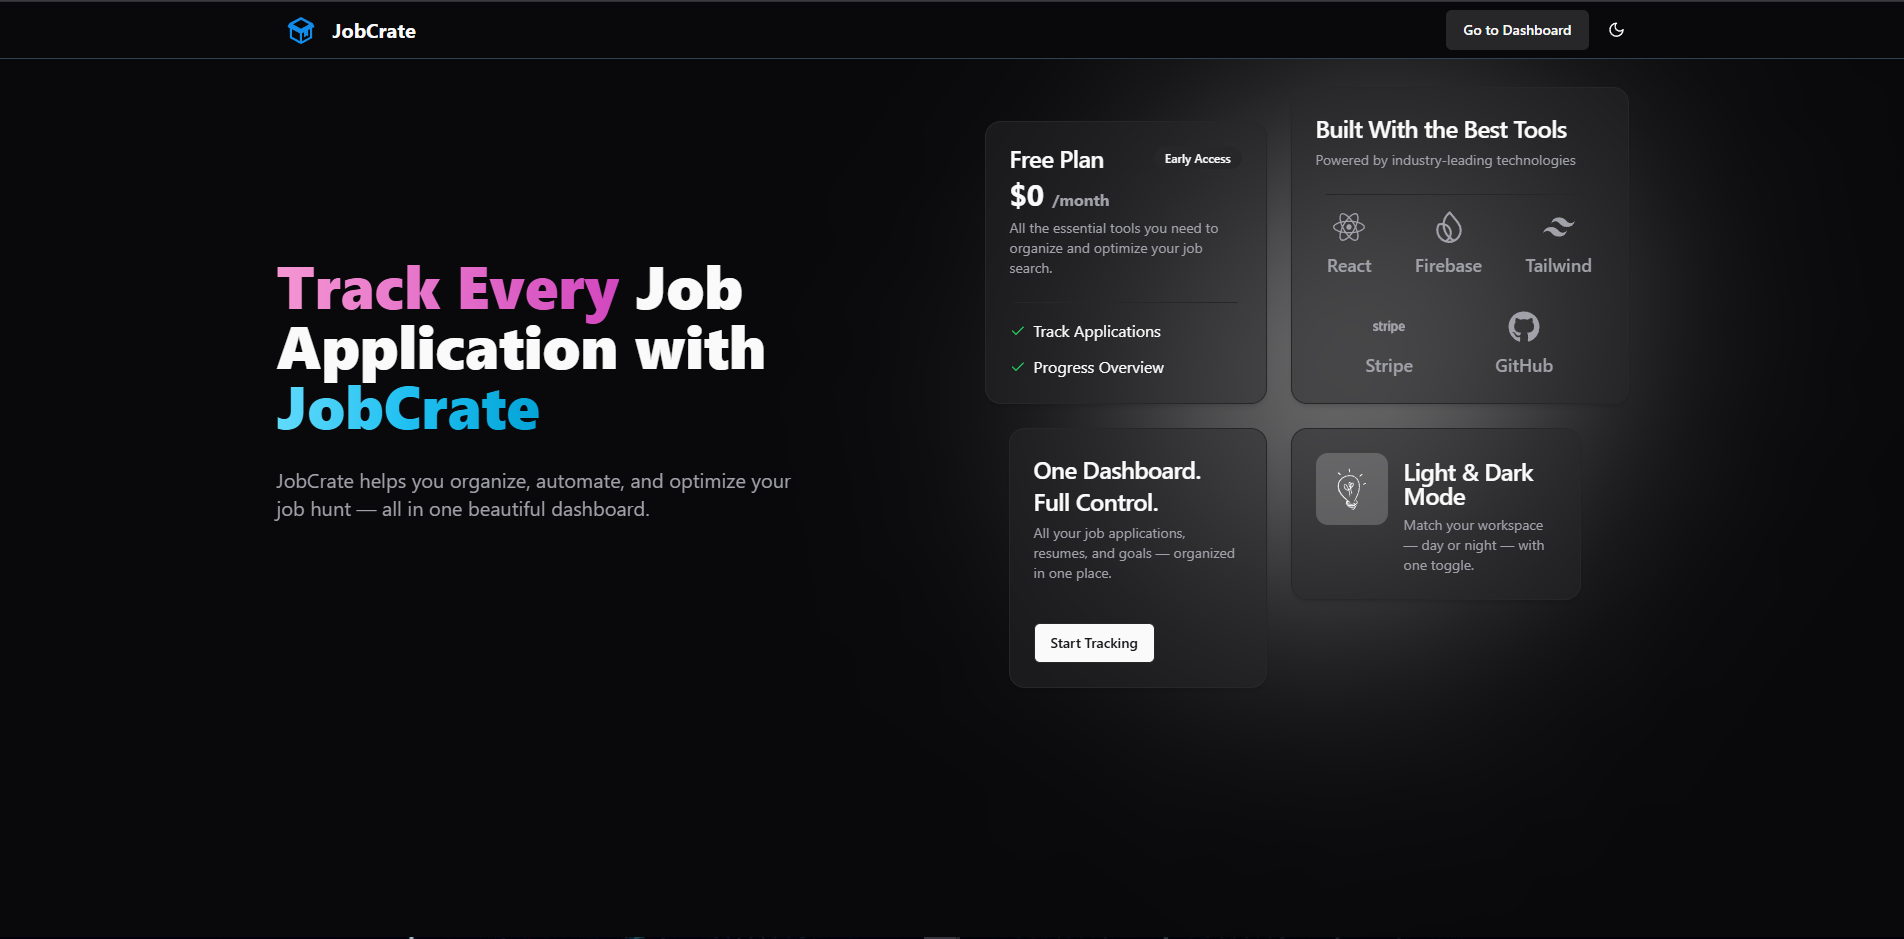Image resolution: width=1904 pixels, height=939 pixels.
Task: Open the JobCrate brand name in the navbar
Action: [x=373, y=31]
